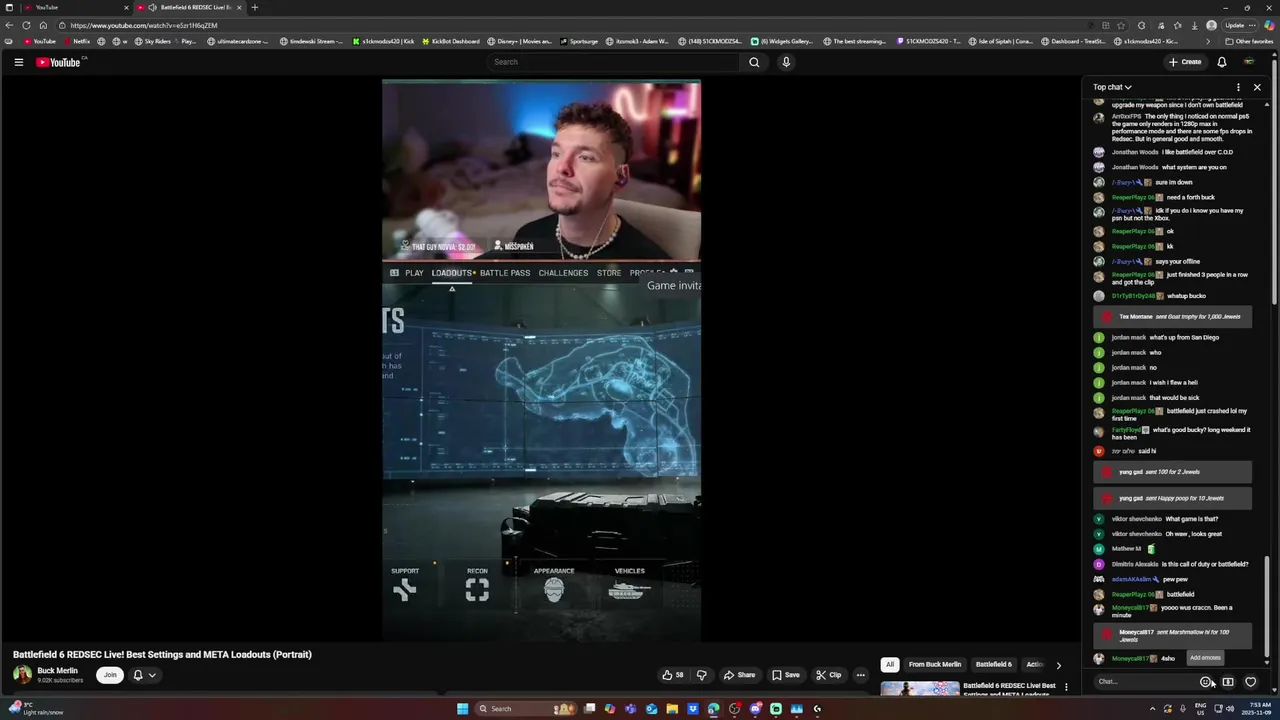Open a new browser tab
The height and width of the screenshot is (720, 1280).
254,7
